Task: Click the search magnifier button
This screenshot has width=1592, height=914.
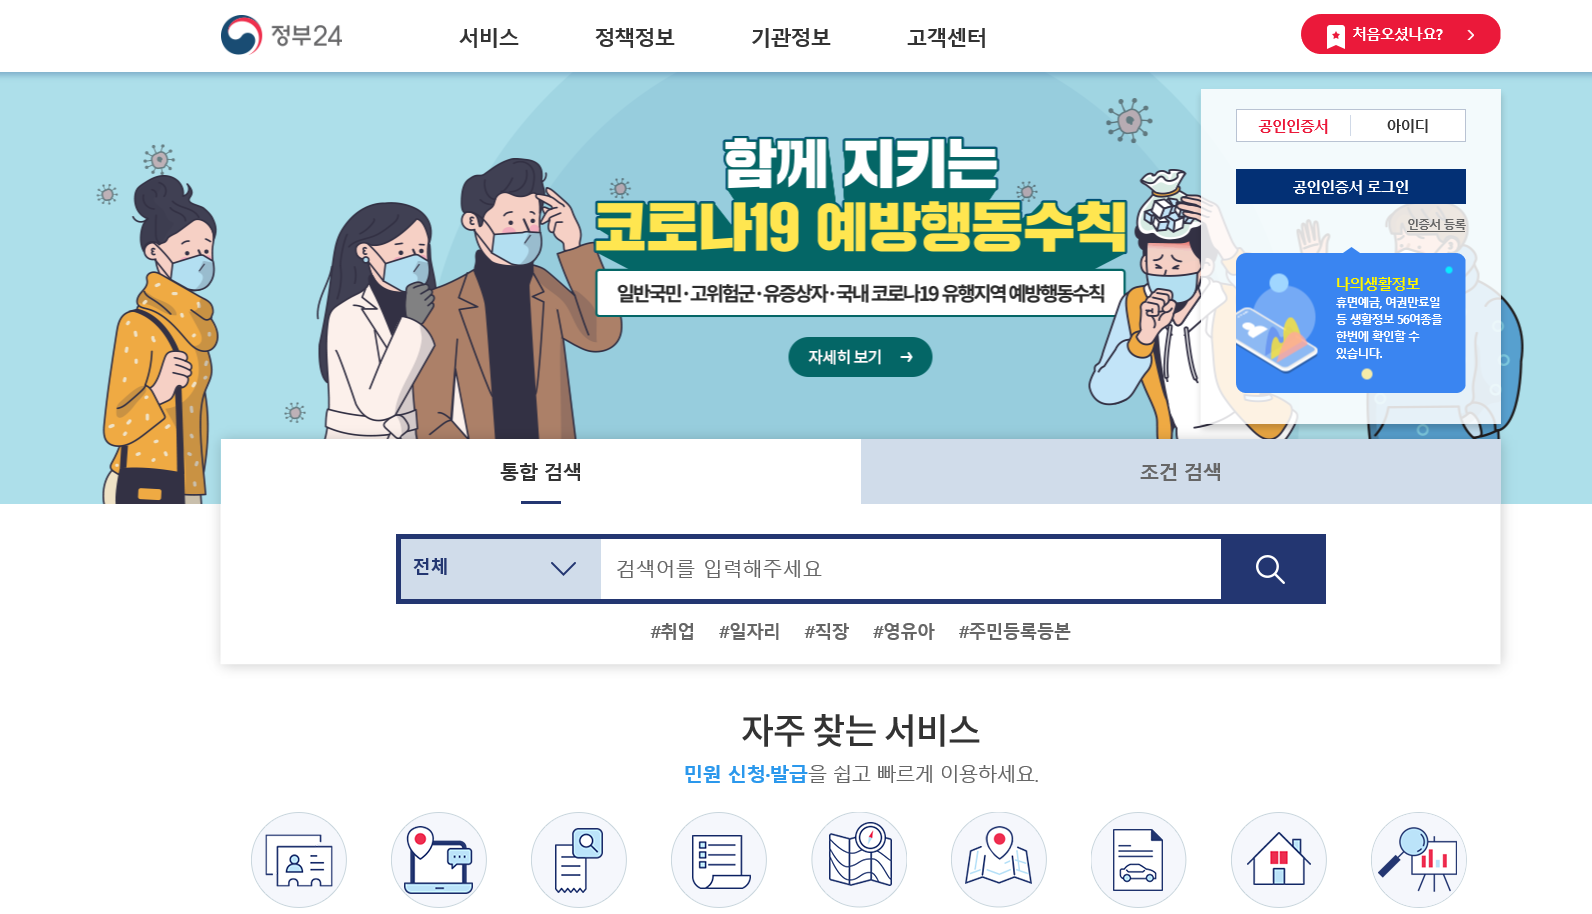Action: 1271,569
